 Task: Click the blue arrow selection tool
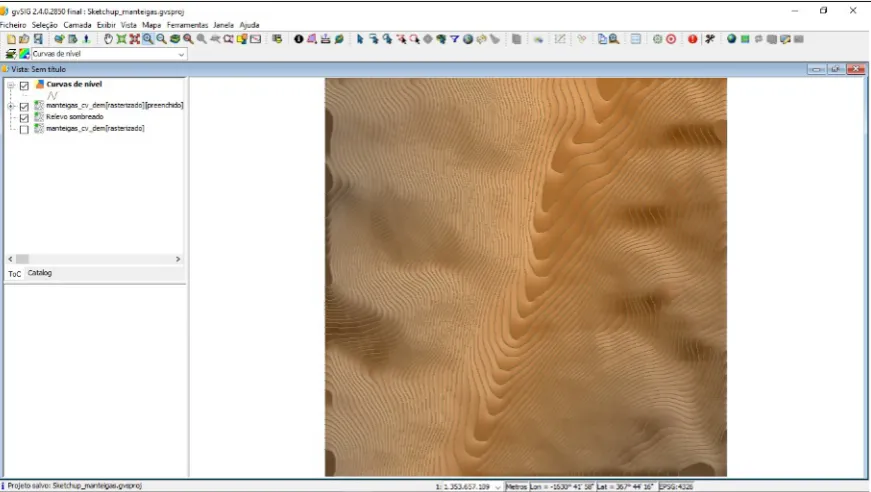point(360,39)
